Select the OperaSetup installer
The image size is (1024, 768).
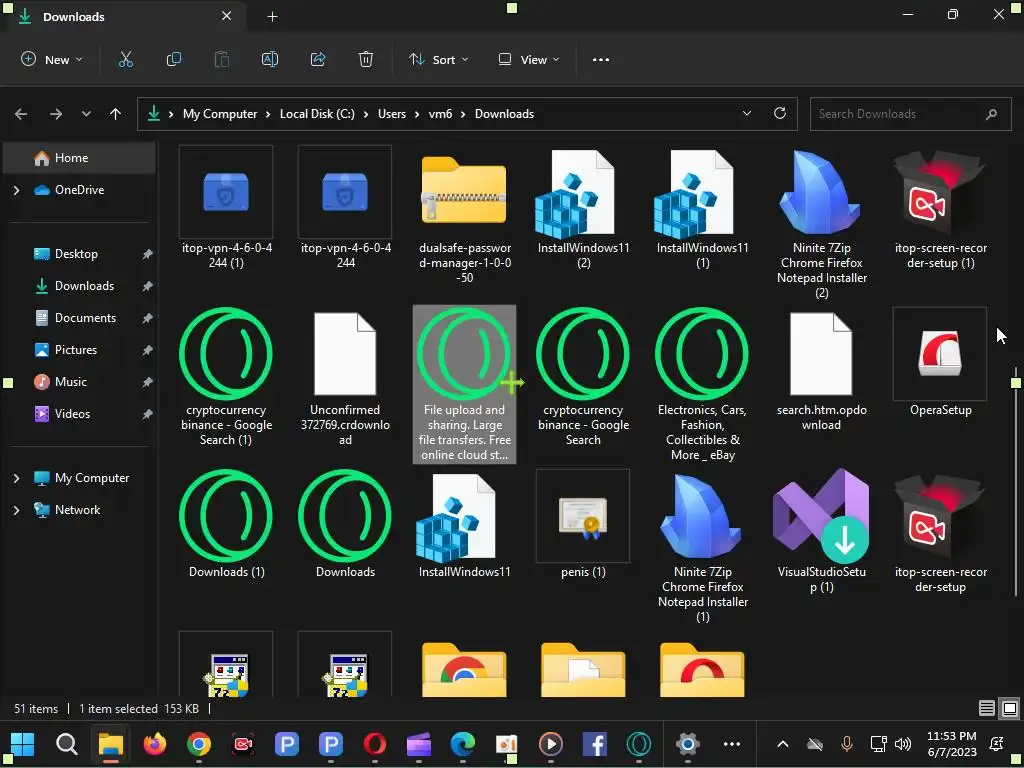click(x=940, y=362)
